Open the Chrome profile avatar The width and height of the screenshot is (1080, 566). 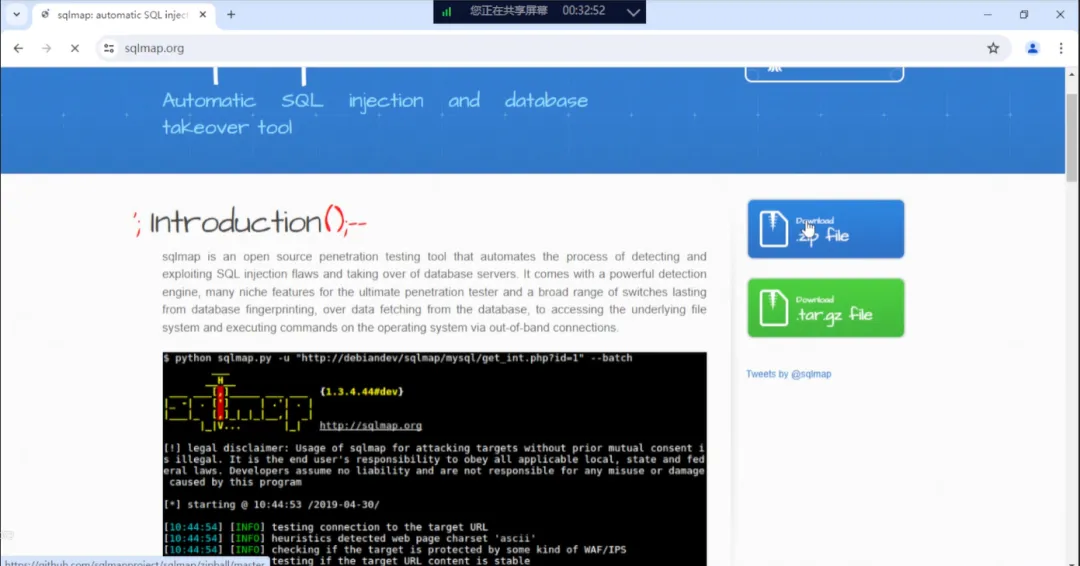1032,48
